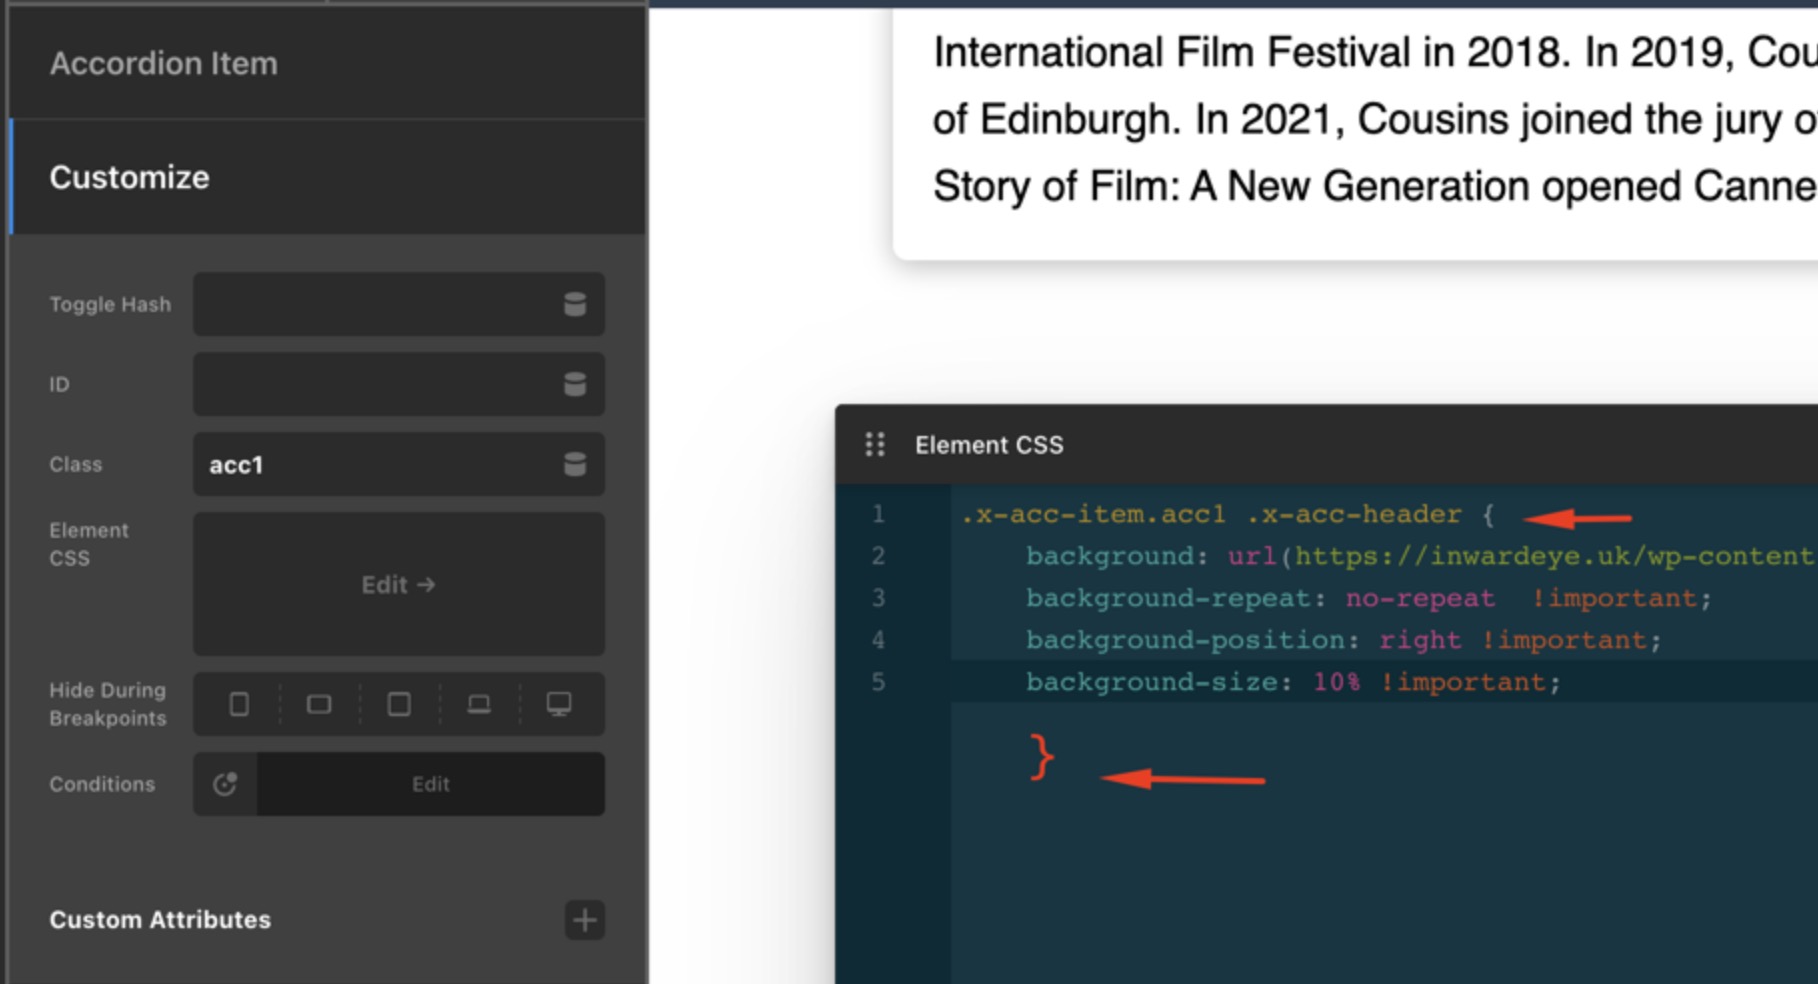This screenshot has height=984, width=1818.
Task: Select the Customize section tab
Action: [130, 177]
